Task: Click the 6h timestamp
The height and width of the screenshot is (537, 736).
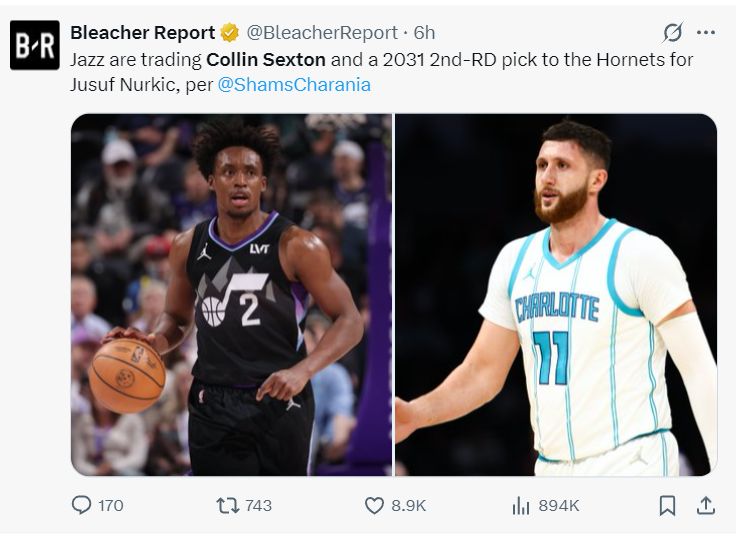Action: [424, 33]
